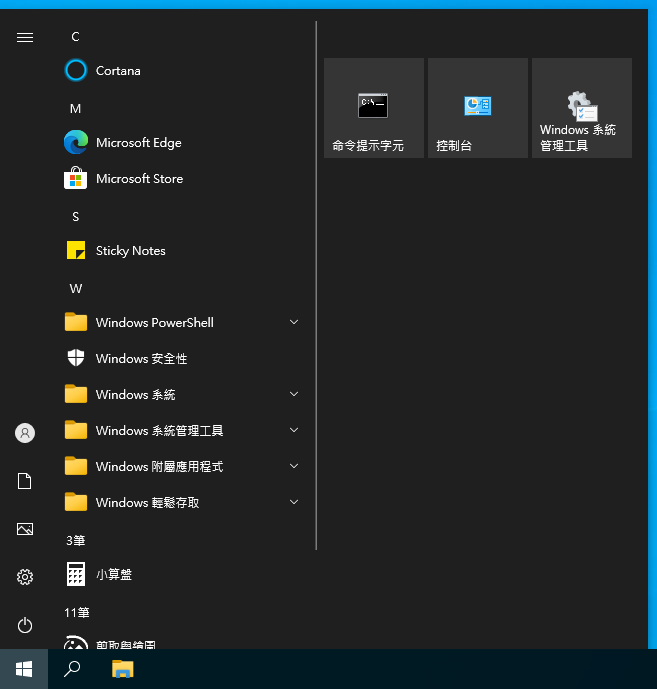The image size is (657, 689).
Task: Click the taskbar search magnifier
Action: click(72, 669)
